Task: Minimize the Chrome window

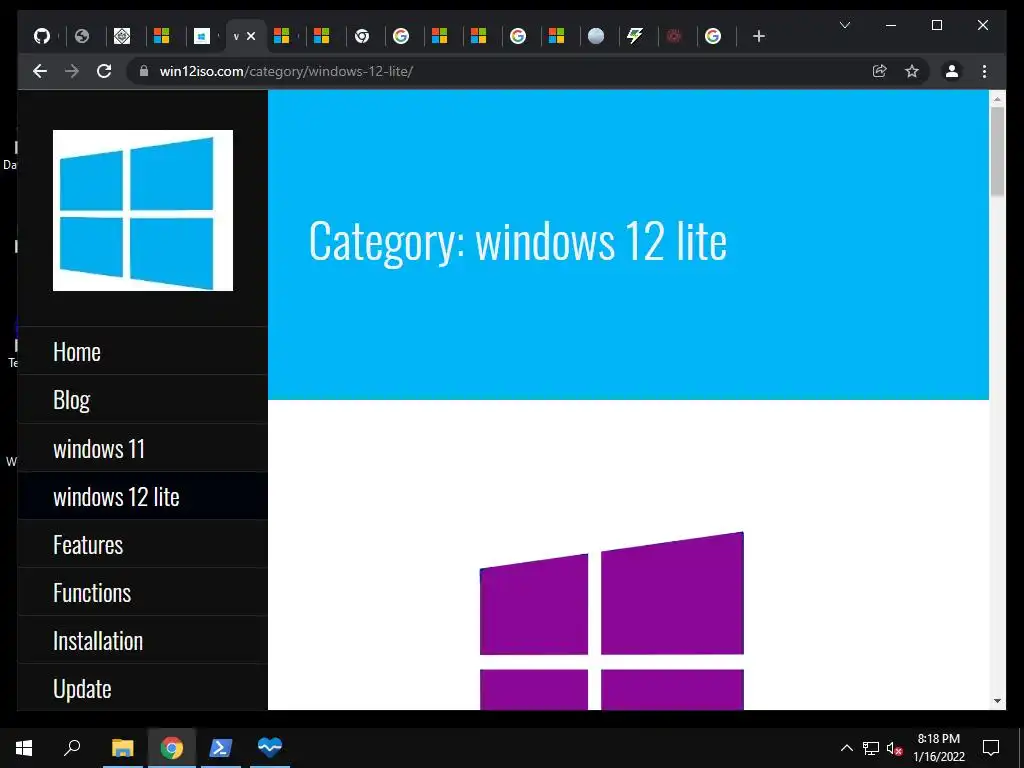Action: [891, 25]
